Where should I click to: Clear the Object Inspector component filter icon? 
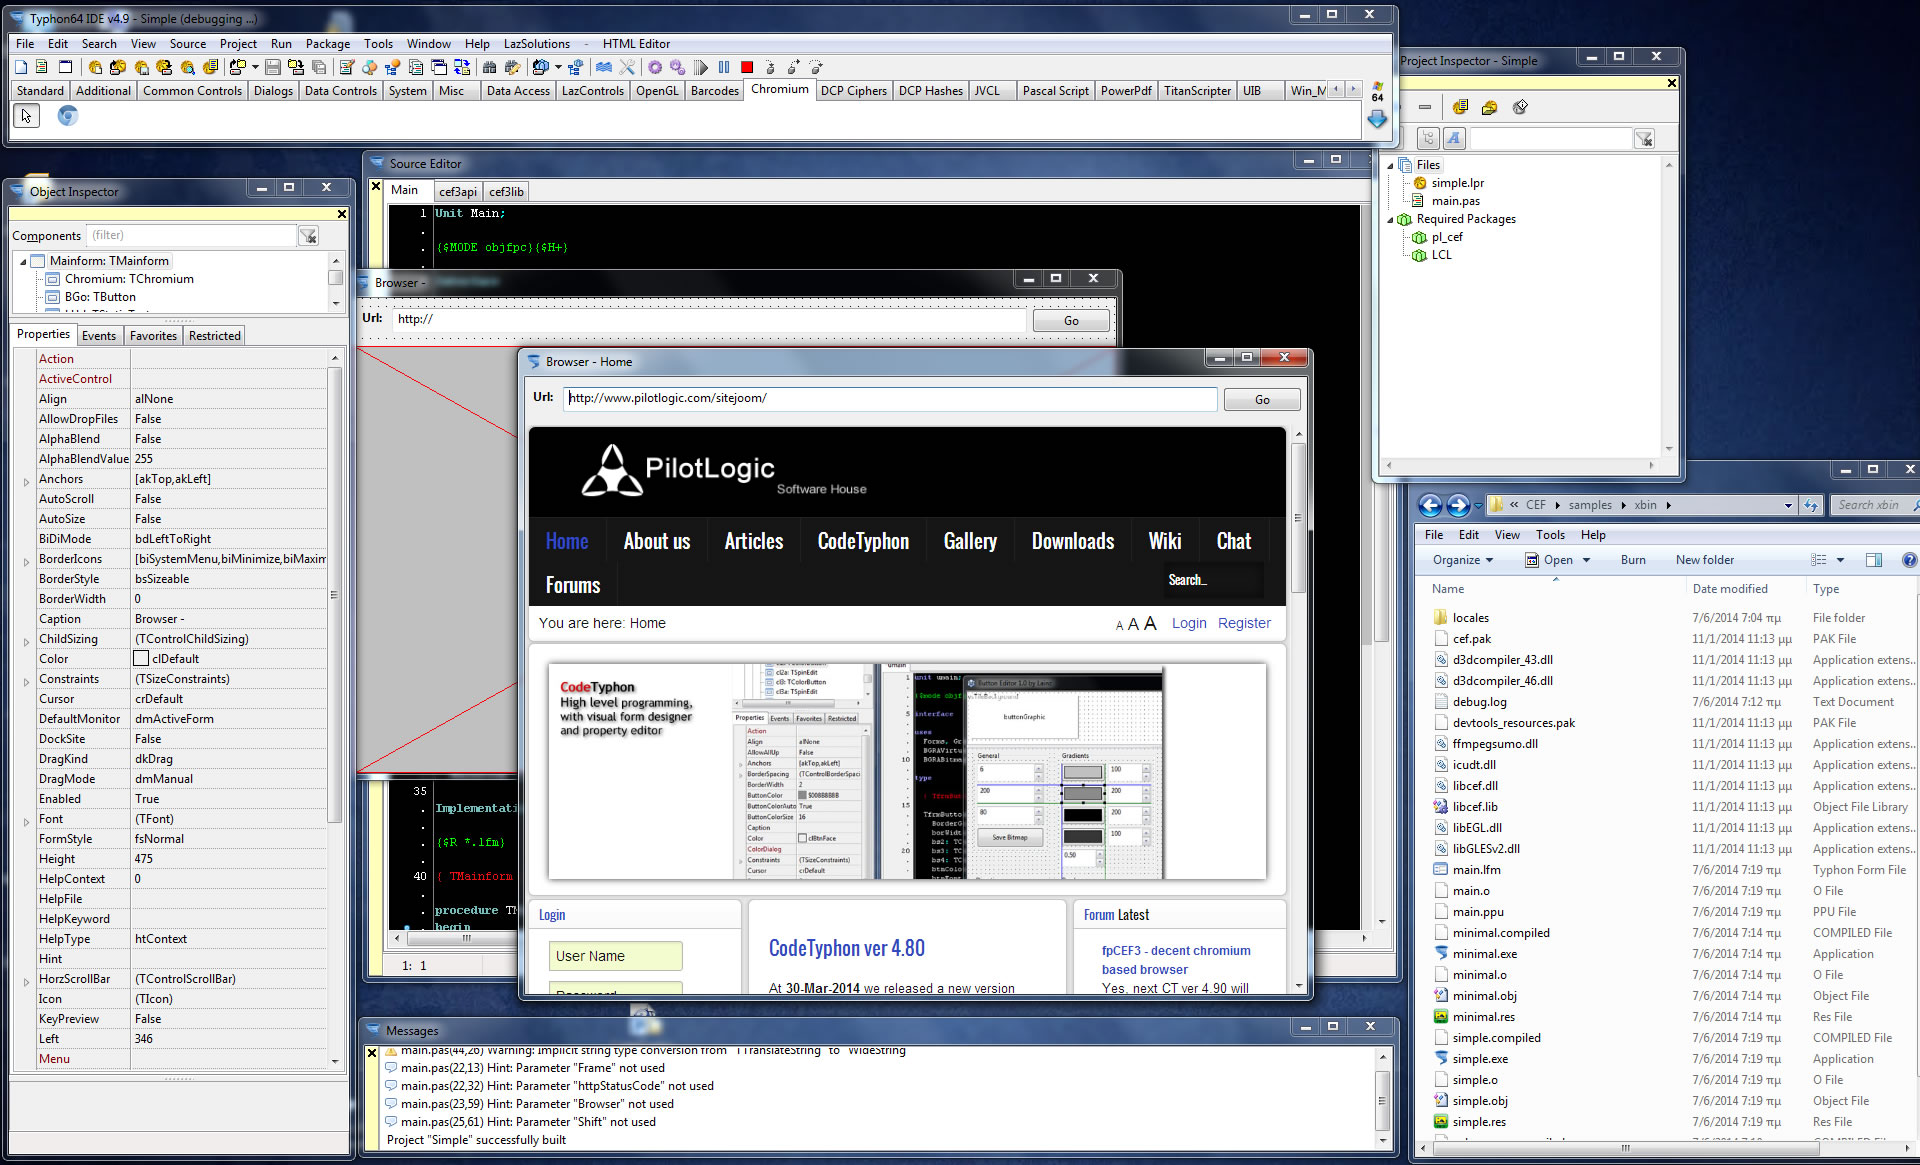click(x=308, y=236)
